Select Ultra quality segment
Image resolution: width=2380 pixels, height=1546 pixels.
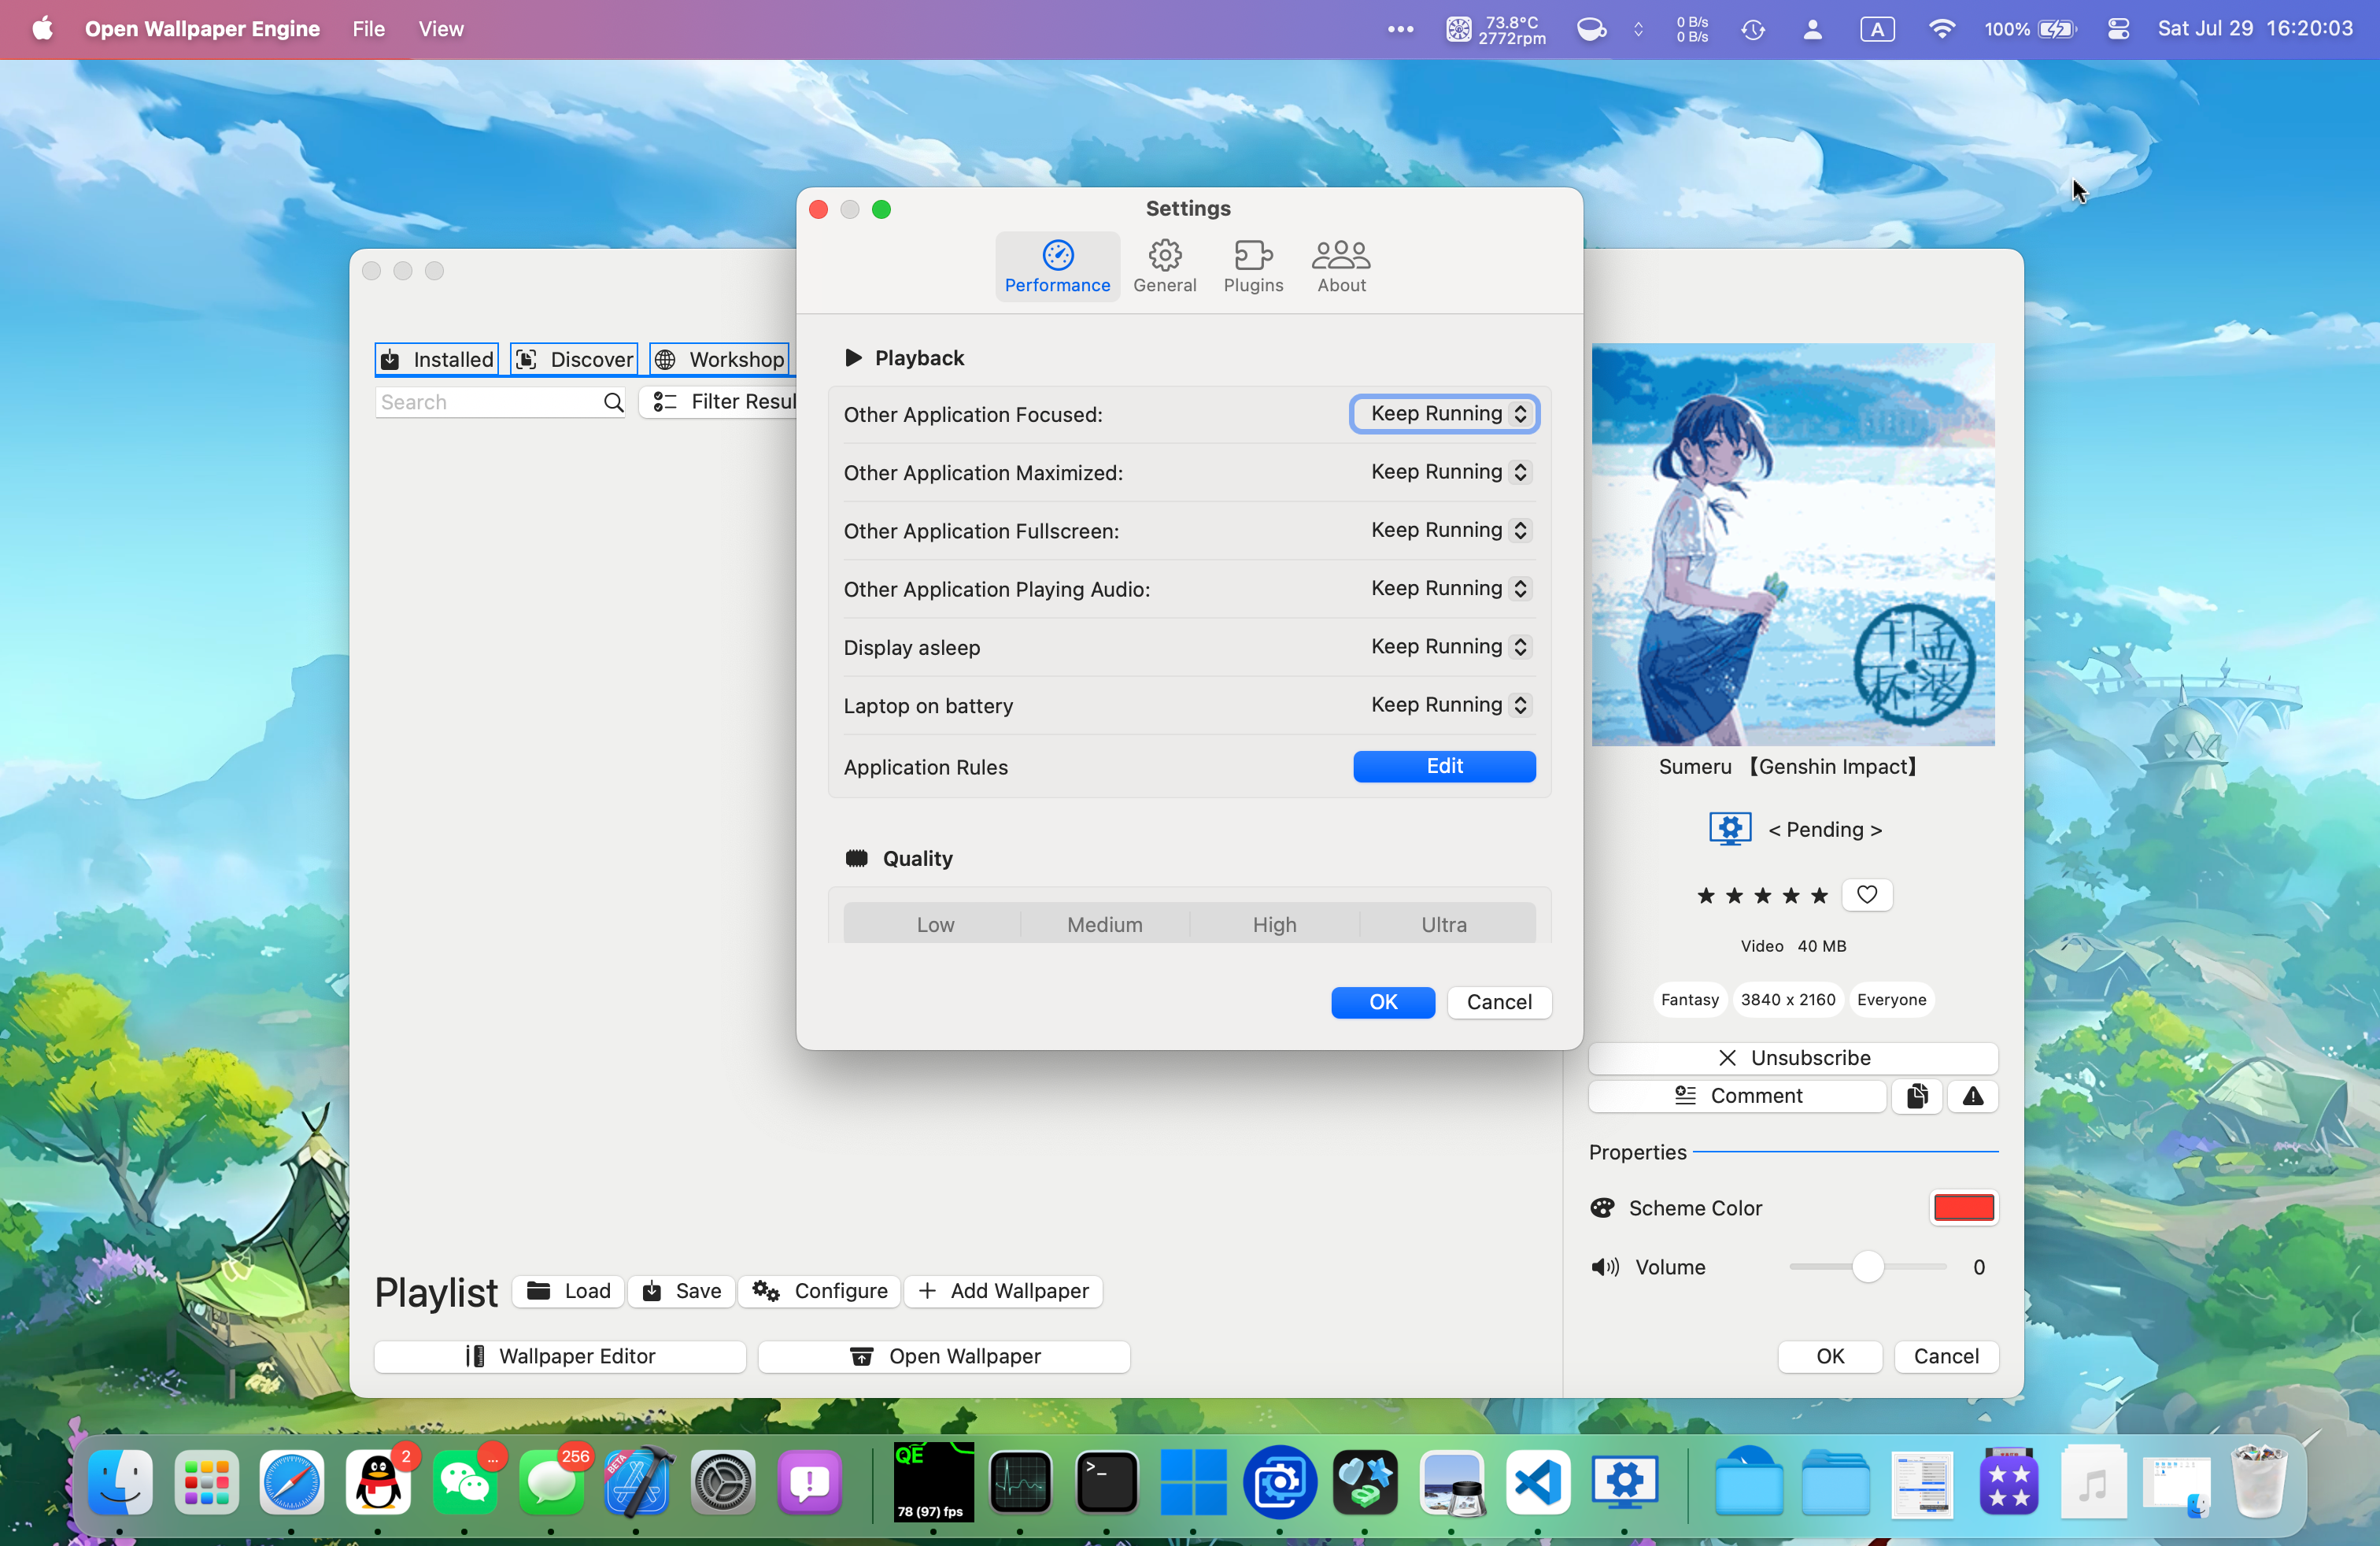coord(1443,924)
